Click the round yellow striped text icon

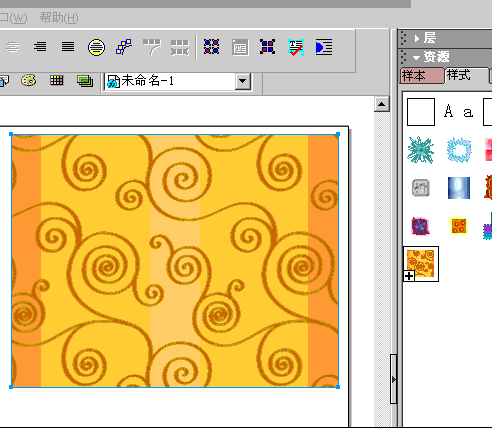[96, 47]
